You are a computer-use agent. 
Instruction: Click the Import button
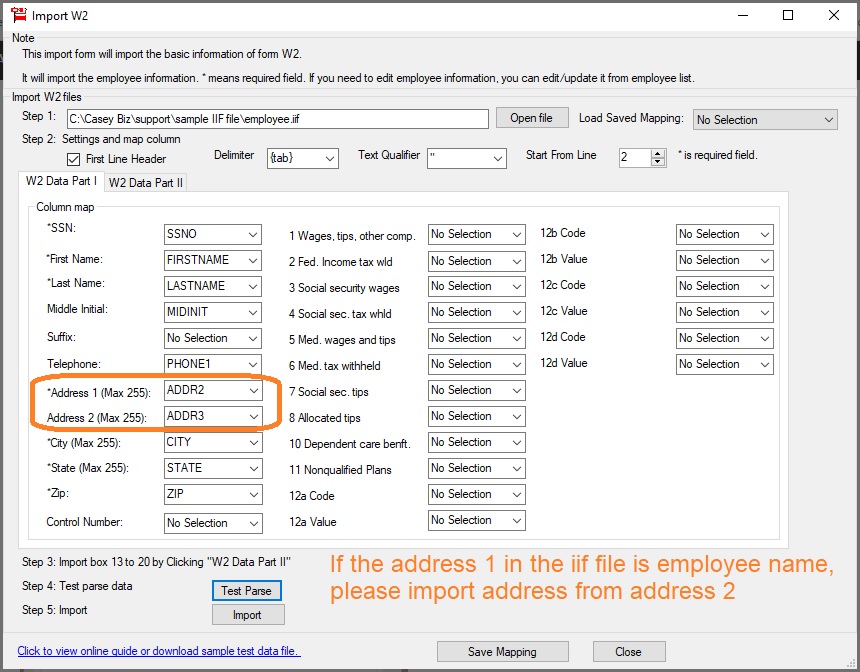coord(247,615)
